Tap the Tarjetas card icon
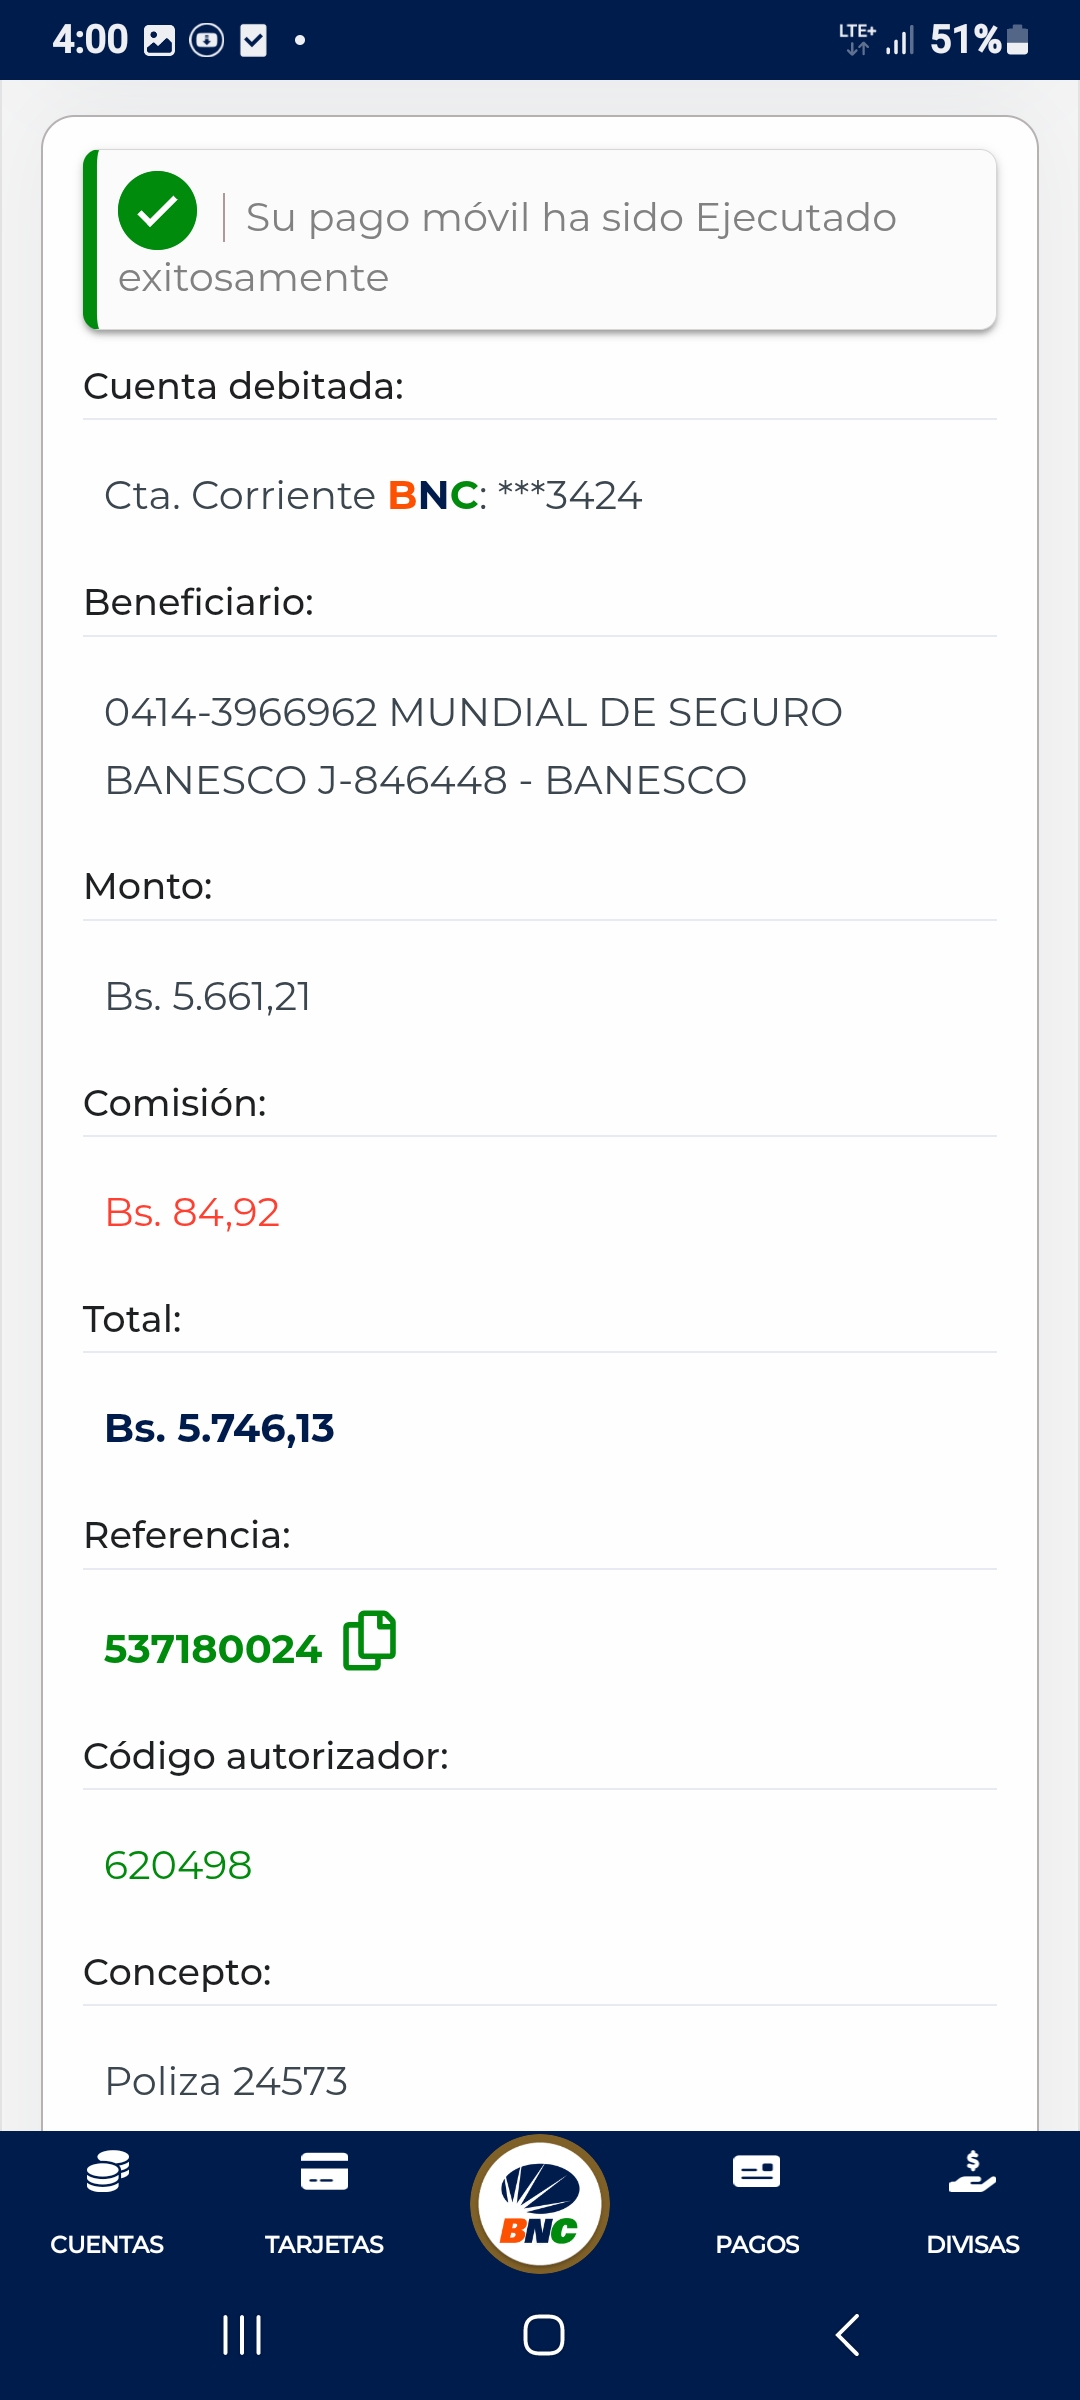 point(324,2172)
